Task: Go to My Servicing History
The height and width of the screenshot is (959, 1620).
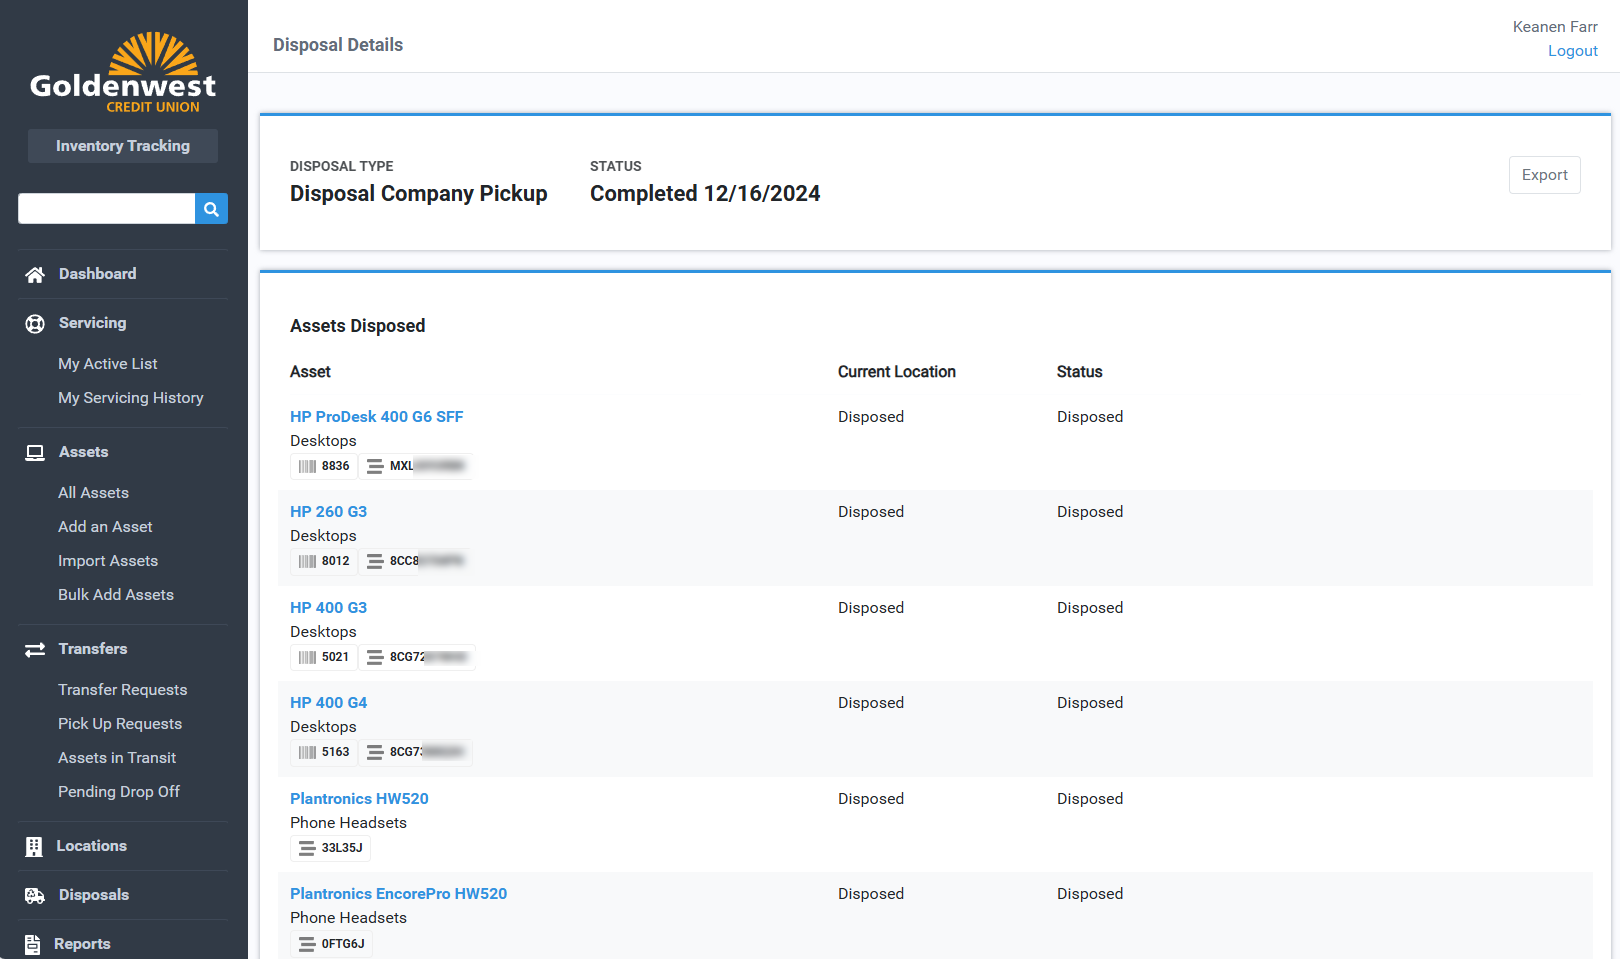Action: [x=131, y=398]
